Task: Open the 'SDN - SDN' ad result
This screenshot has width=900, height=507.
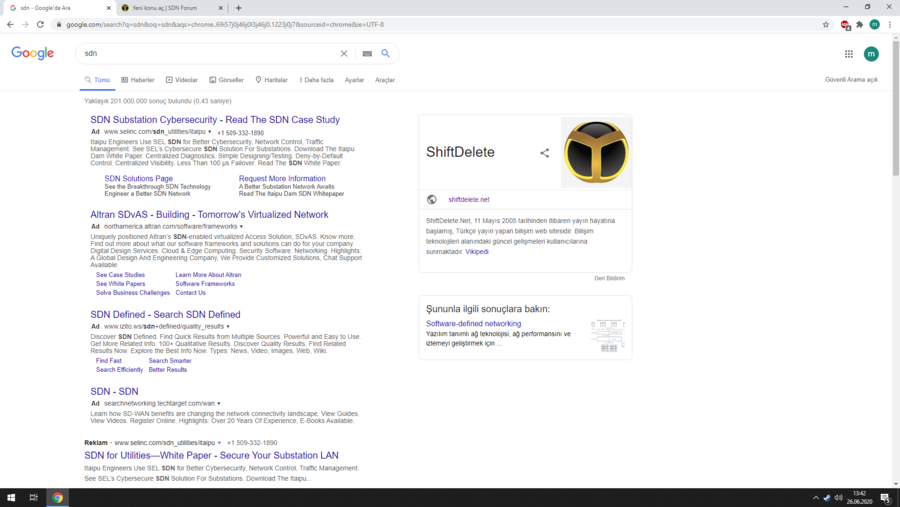Action: coord(114,392)
